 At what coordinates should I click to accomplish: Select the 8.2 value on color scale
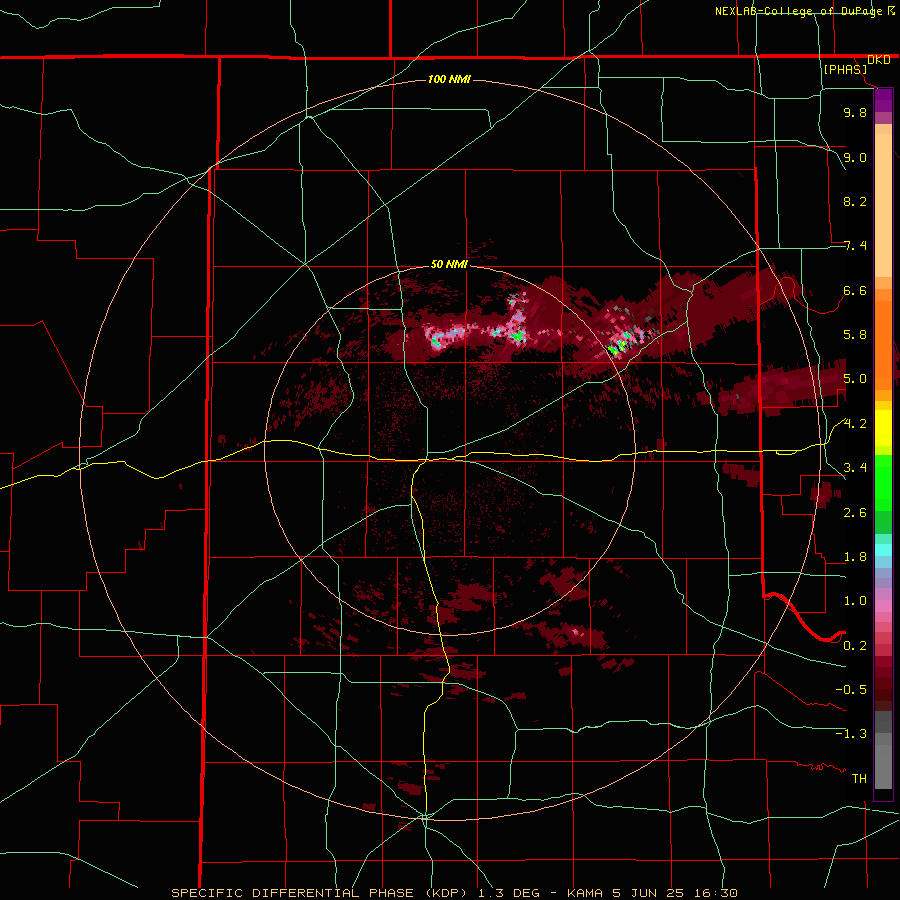coord(855,201)
